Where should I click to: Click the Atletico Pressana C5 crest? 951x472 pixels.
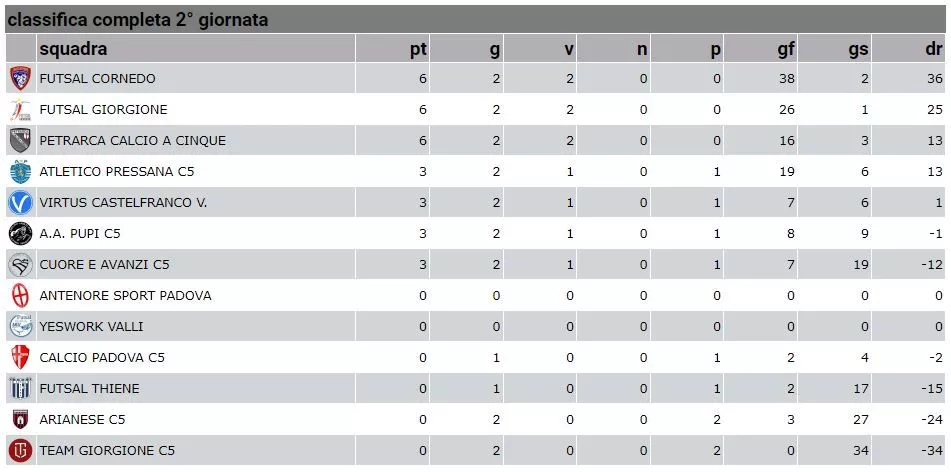tap(20, 172)
